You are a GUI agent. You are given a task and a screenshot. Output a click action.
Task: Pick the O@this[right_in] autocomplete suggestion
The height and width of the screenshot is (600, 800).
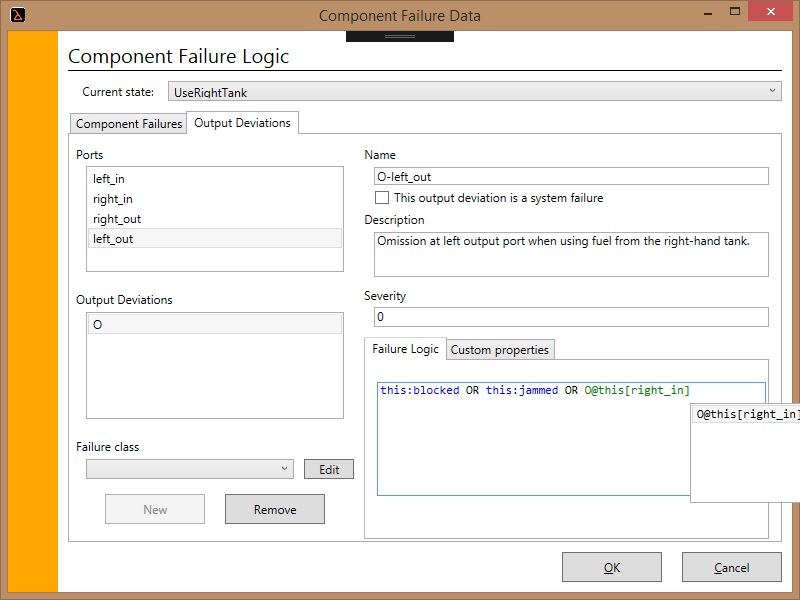pyautogui.click(x=746, y=414)
